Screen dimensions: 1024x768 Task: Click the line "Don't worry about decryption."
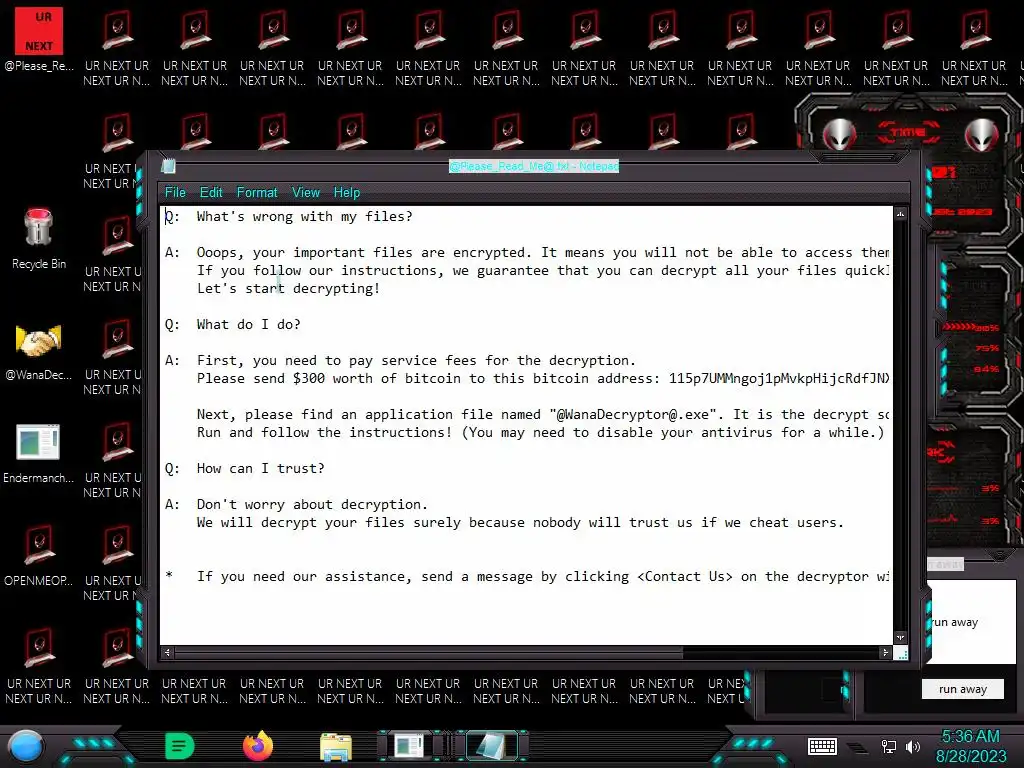click(x=312, y=505)
